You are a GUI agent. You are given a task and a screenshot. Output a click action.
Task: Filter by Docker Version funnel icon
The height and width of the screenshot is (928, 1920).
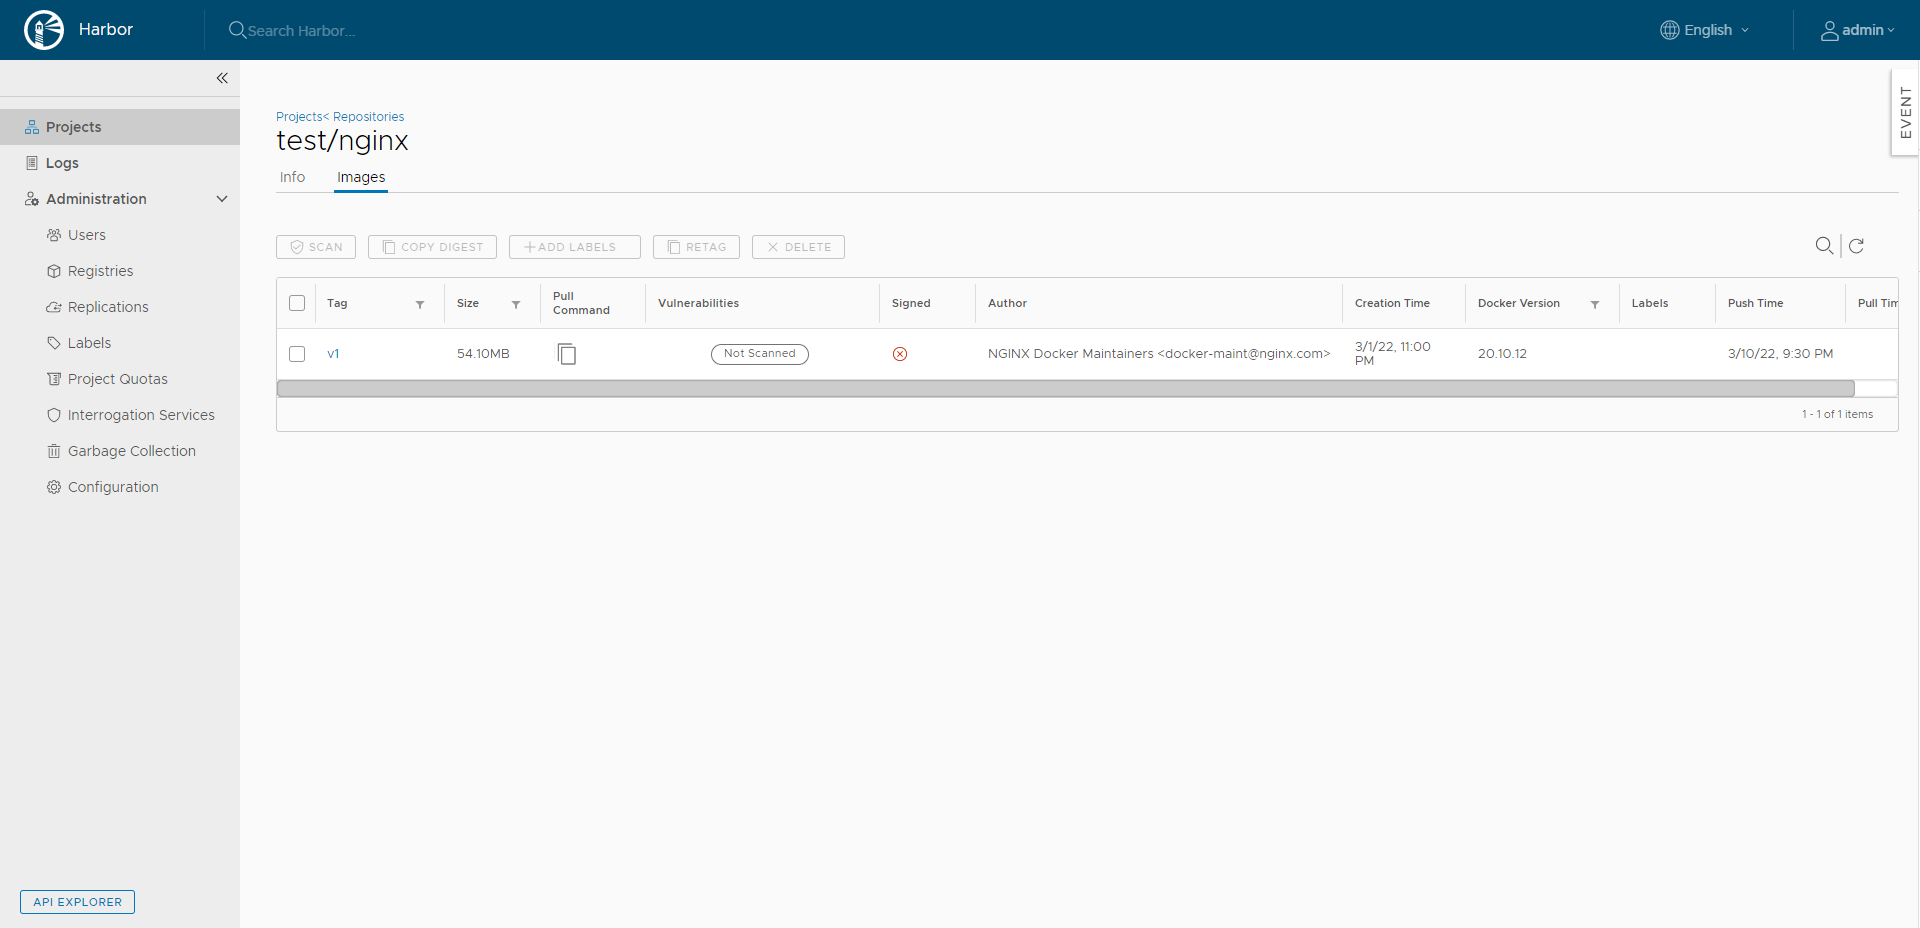(x=1595, y=304)
